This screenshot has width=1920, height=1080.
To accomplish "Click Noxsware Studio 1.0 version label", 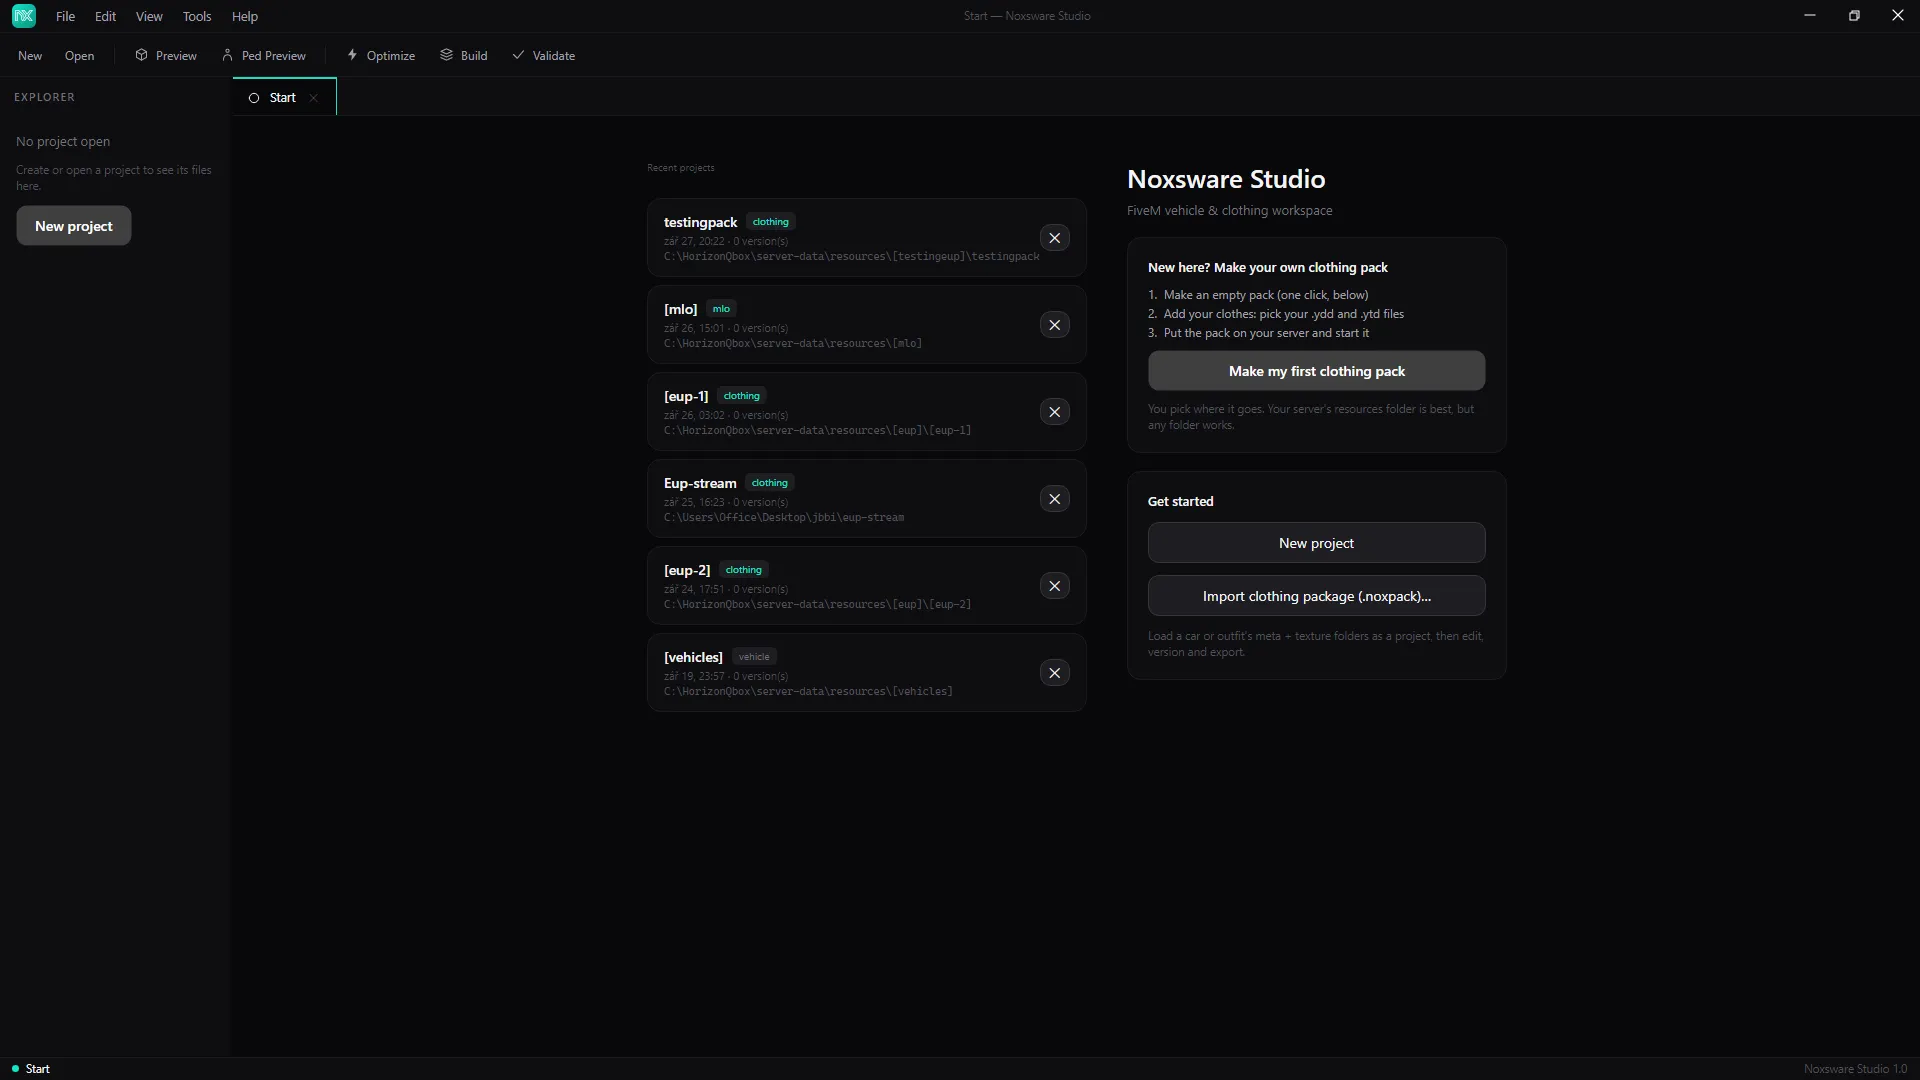I will pos(1855,1069).
